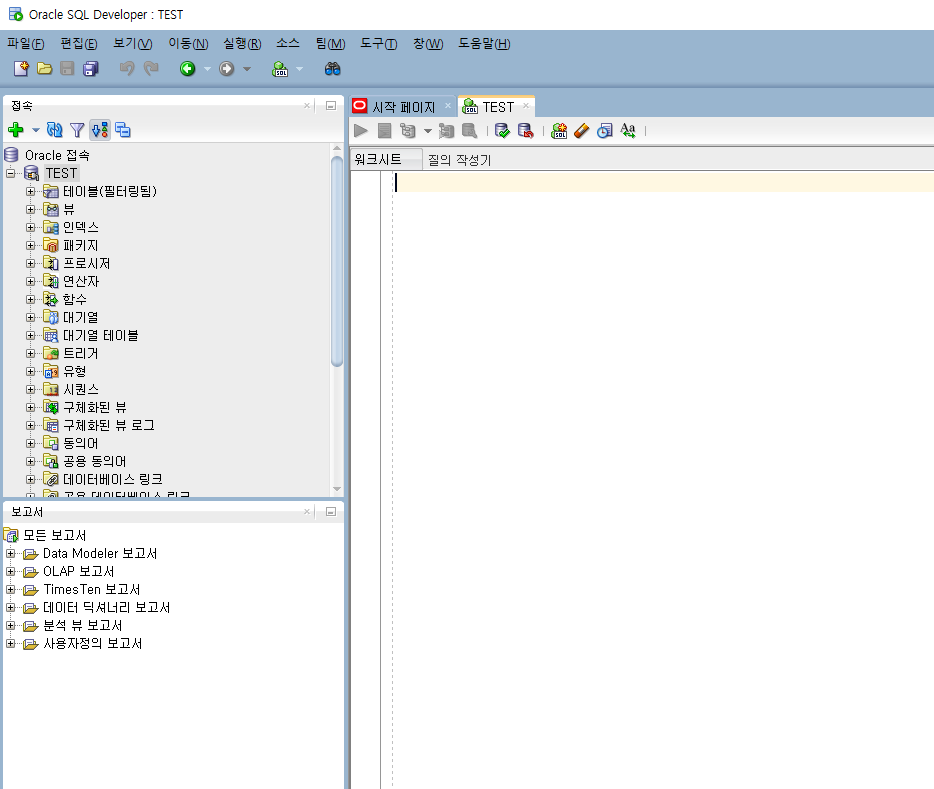The height and width of the screenshot is (789, 934).
Task: Expand the 테이블(필터링됨) node
Action: tap(30, 191)
